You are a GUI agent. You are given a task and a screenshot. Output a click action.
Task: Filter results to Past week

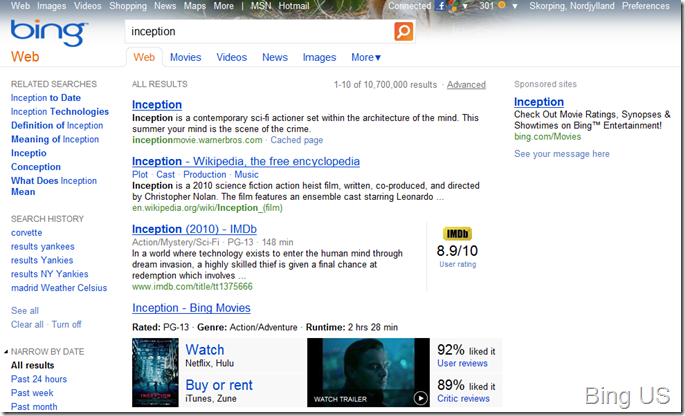[x=32, y=393]
